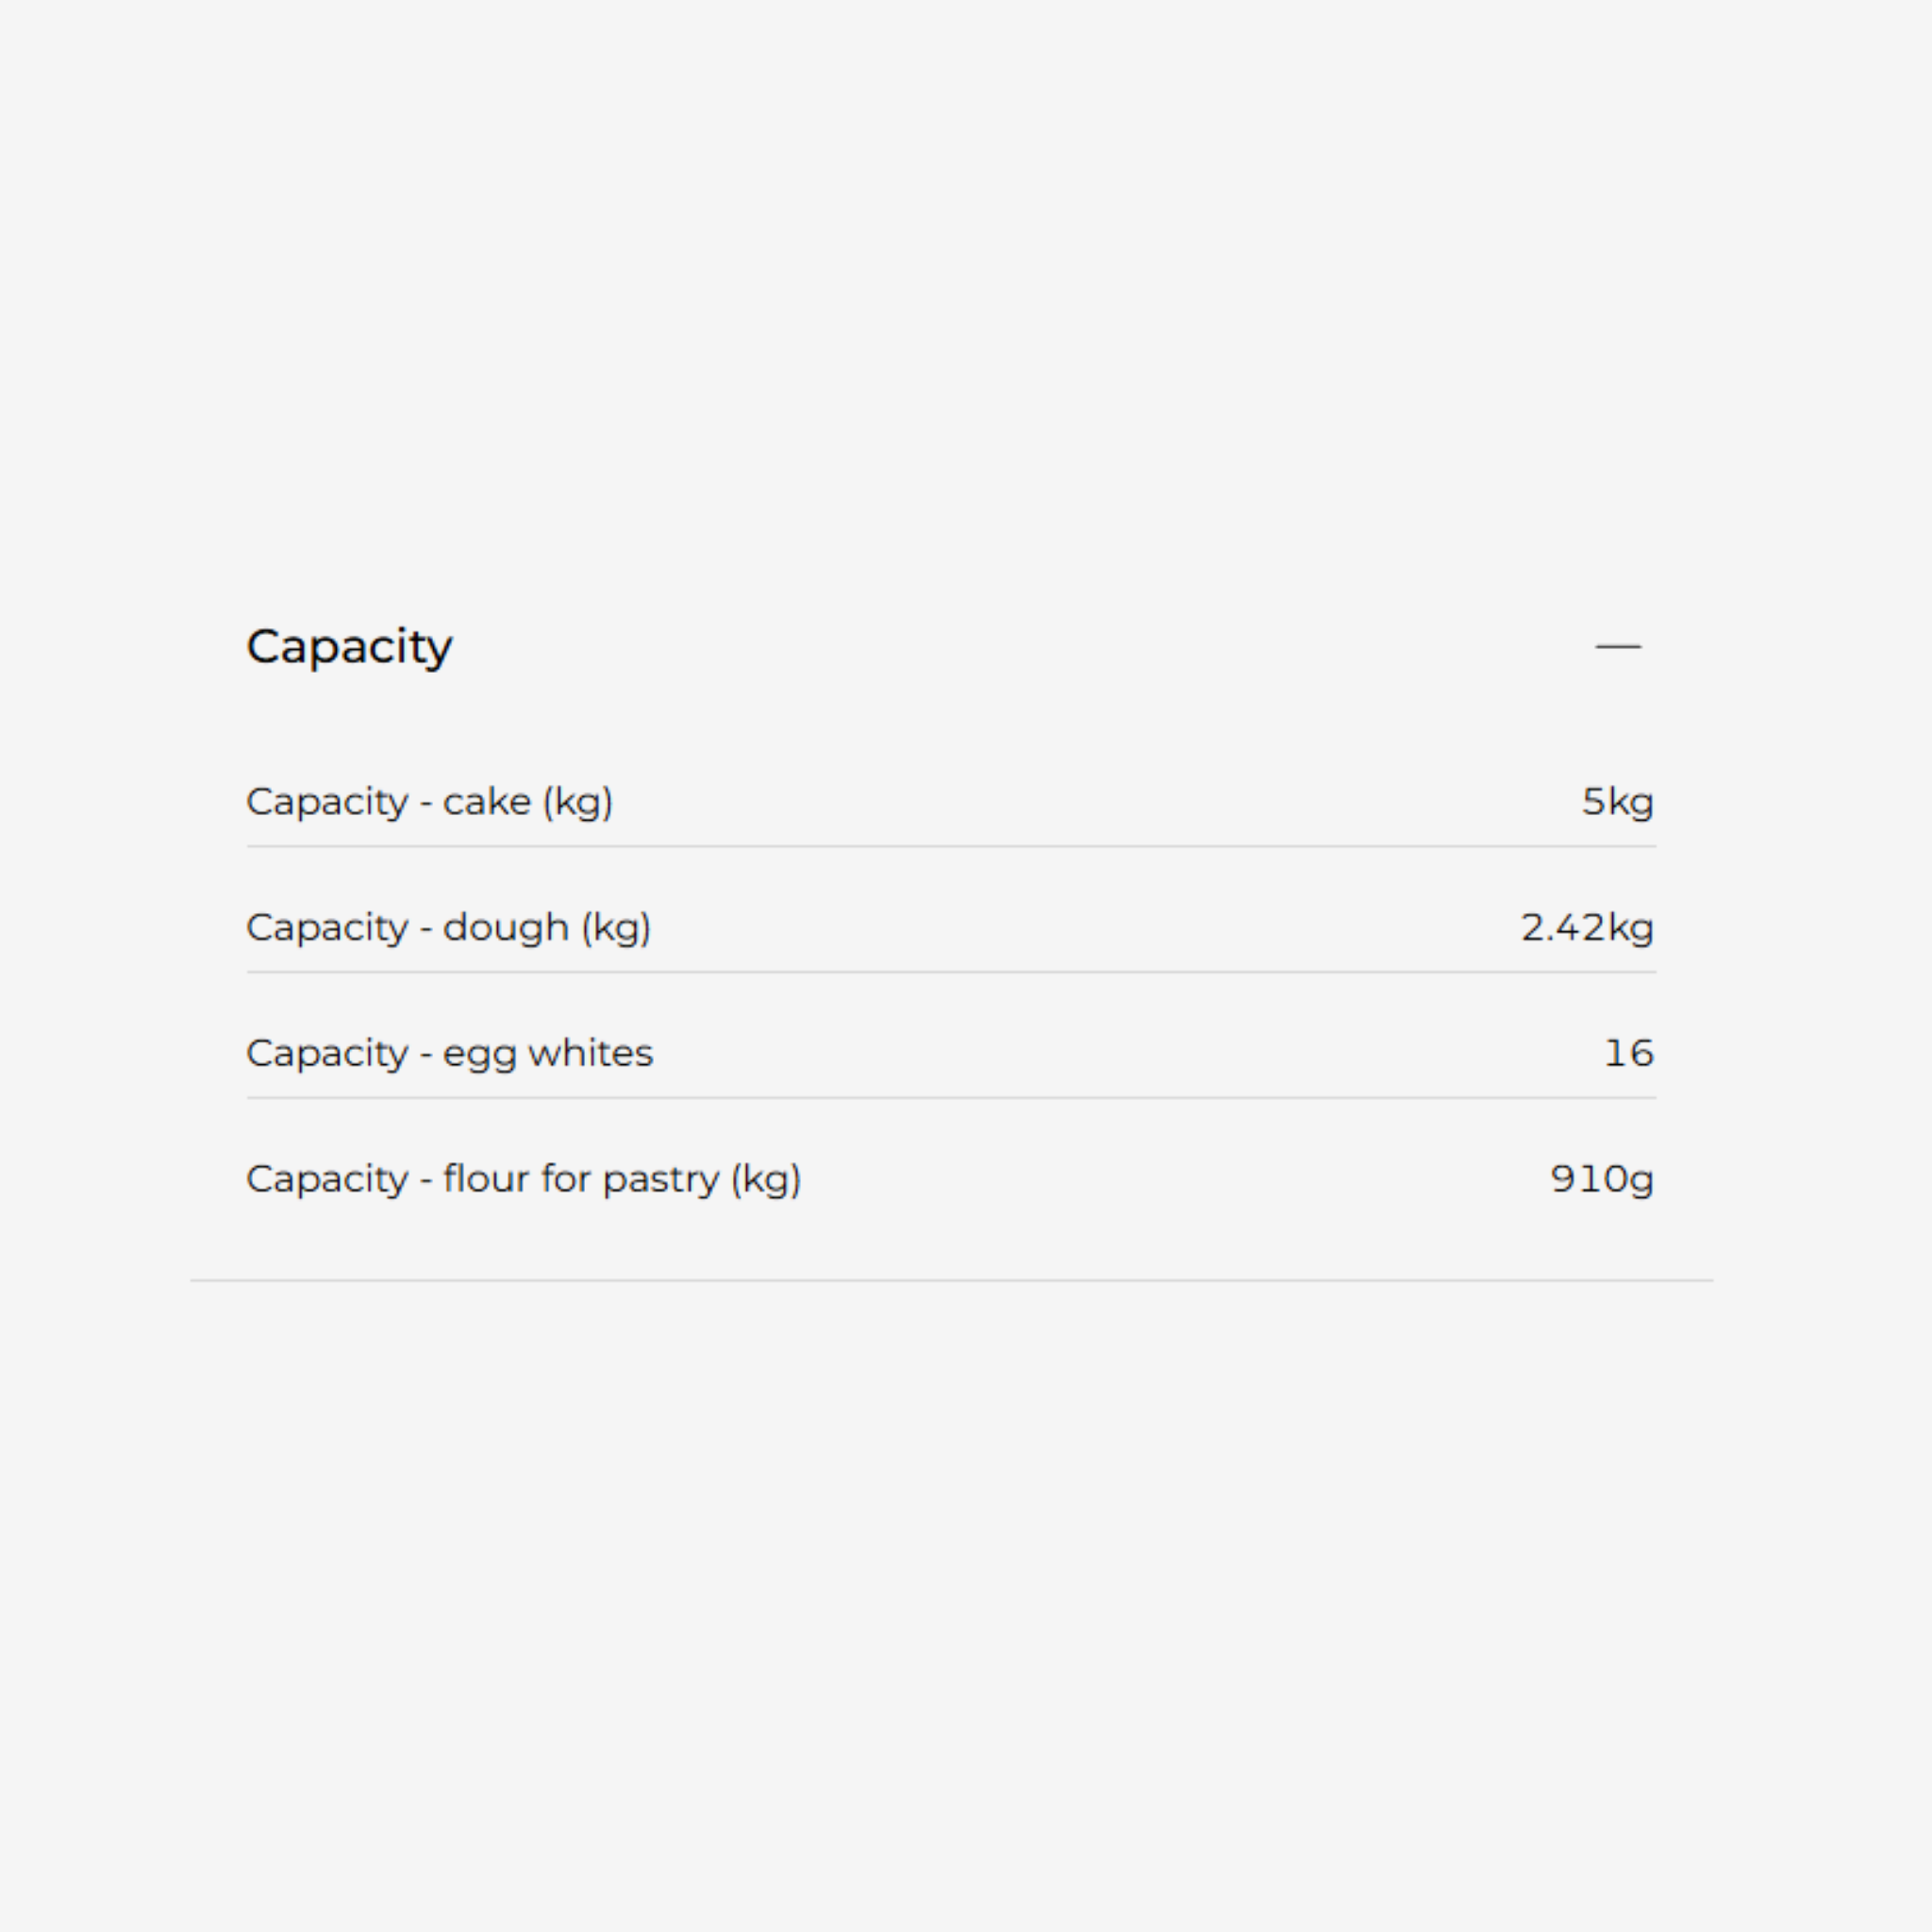Click the divider line under egg whites row

coord(951,1098)
